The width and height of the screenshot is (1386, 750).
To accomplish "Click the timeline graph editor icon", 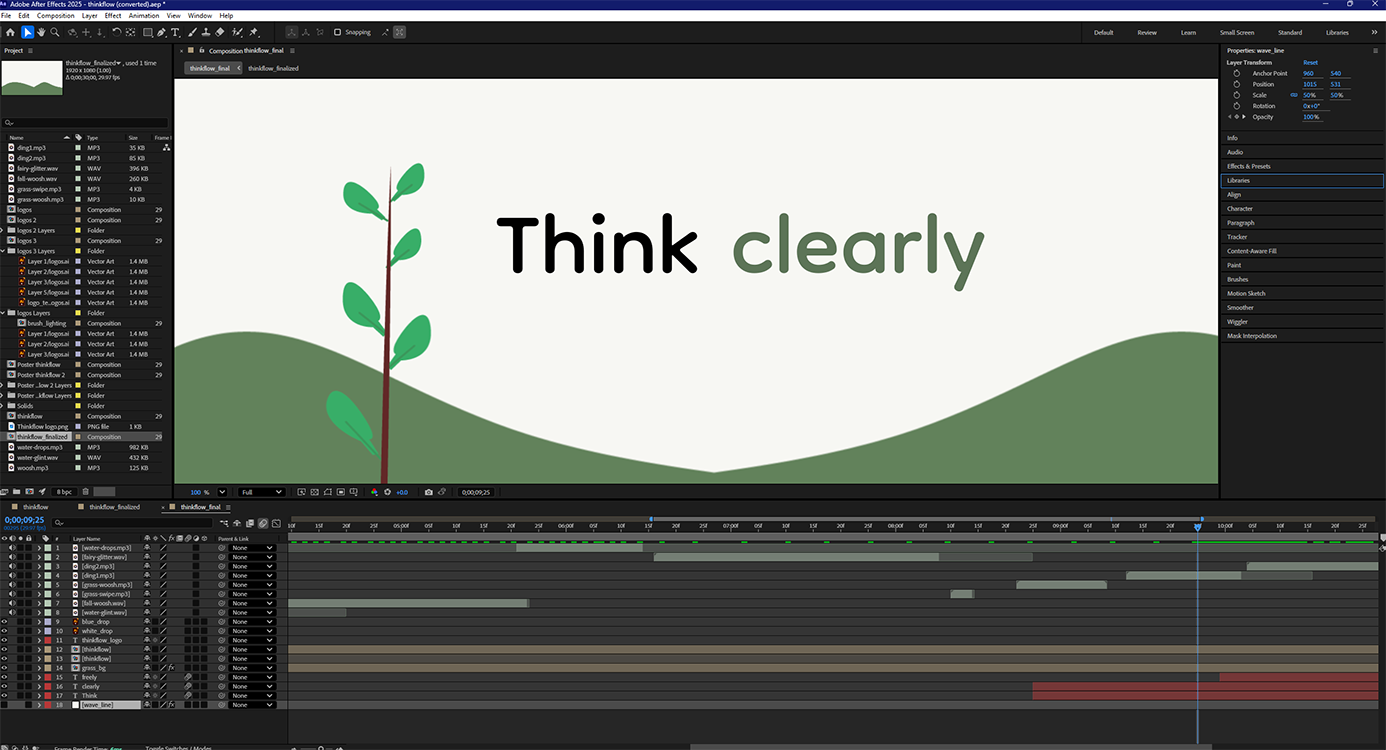I will 275,523.
